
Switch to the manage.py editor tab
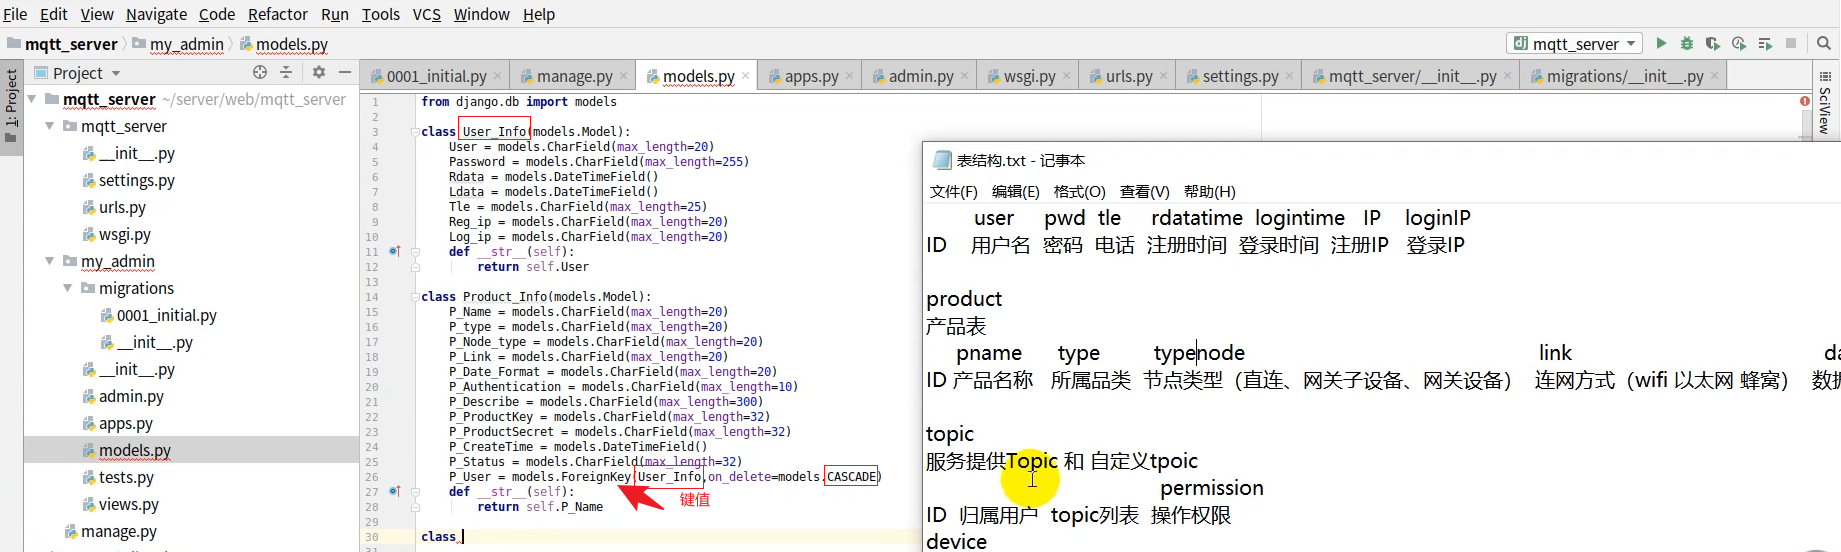(574, 76)
